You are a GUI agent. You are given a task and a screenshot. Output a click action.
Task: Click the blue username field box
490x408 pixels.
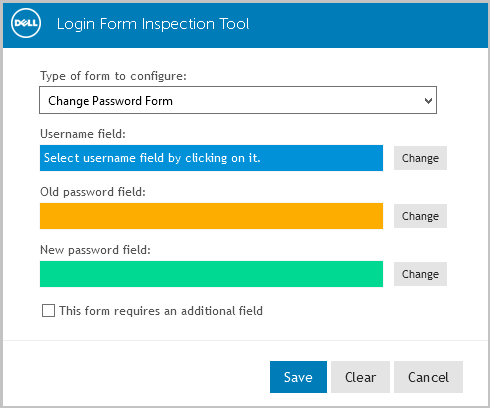[211, 158]
